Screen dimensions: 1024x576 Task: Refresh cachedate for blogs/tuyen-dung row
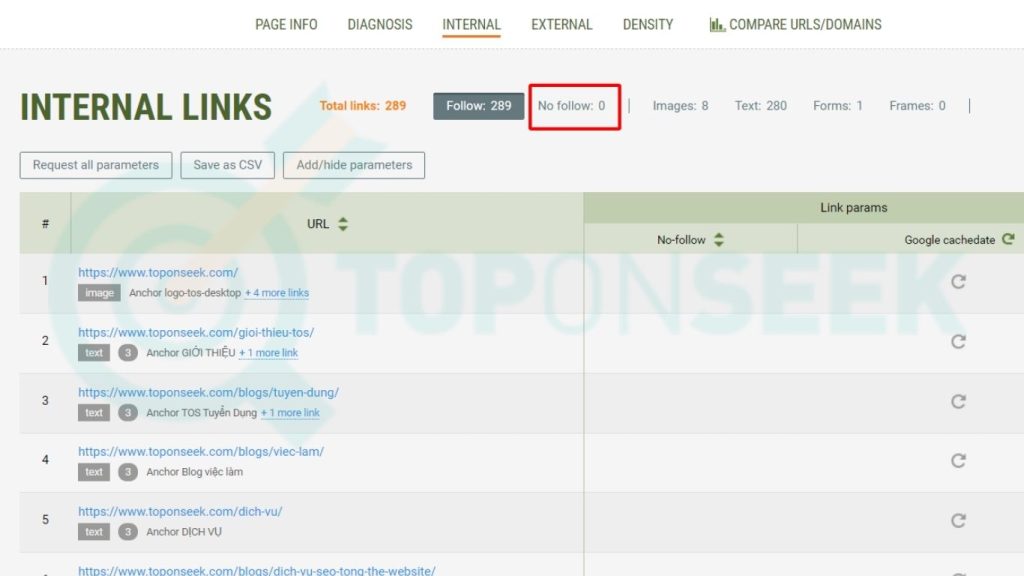(957, 402)
